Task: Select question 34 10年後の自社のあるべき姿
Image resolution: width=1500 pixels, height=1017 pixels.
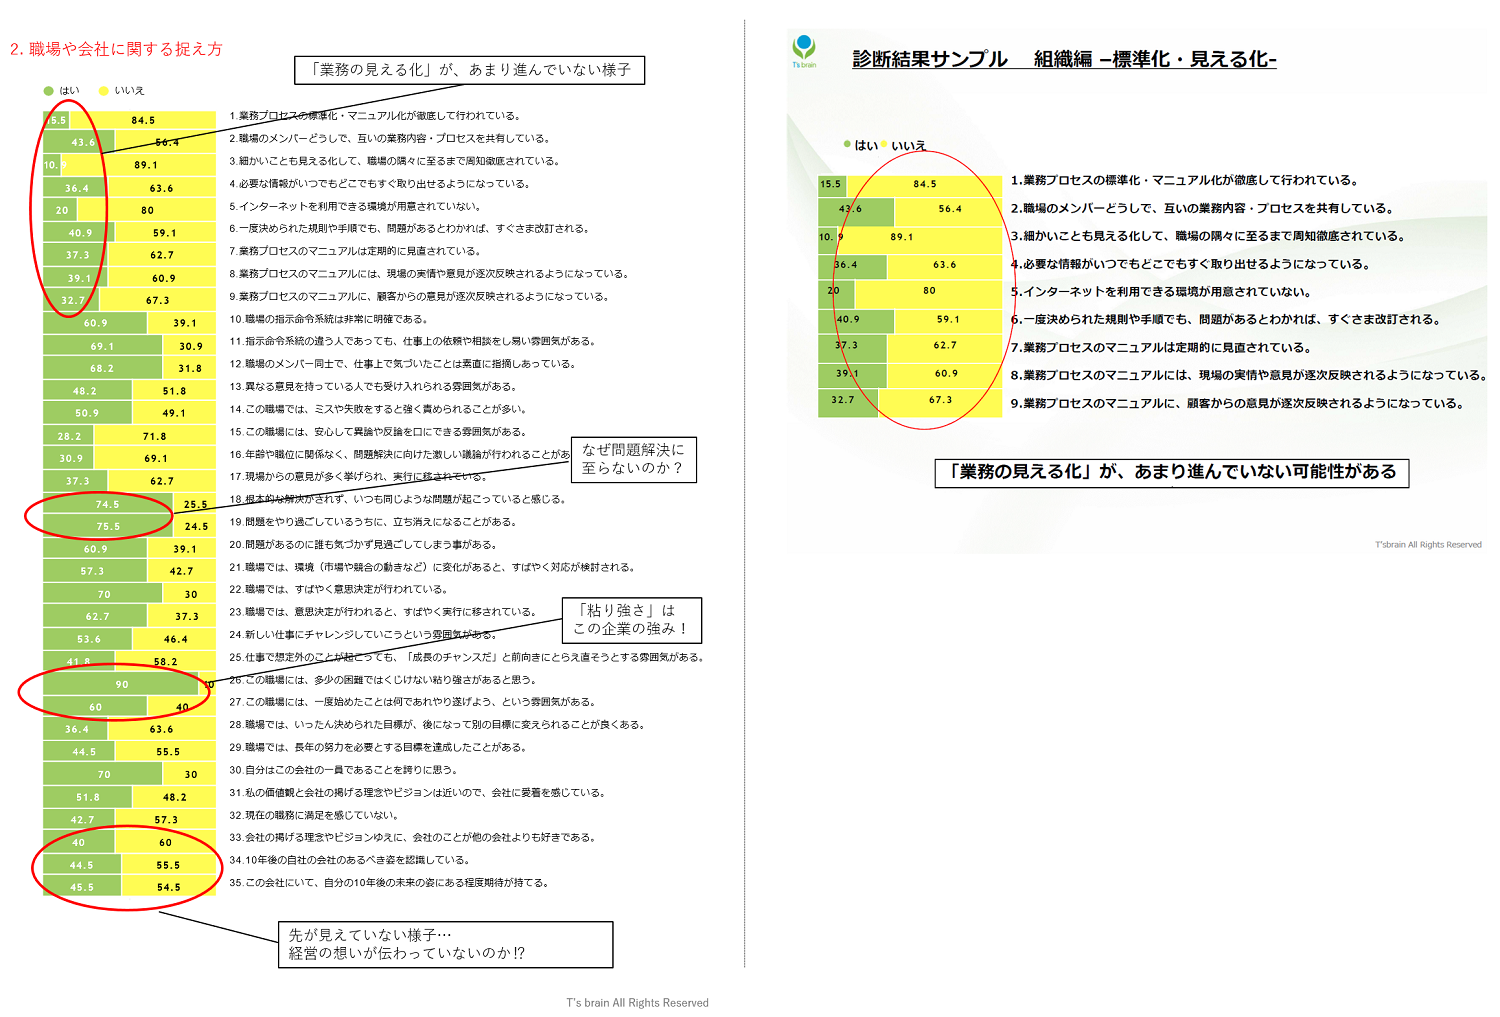Action: (x=349, y=860)
